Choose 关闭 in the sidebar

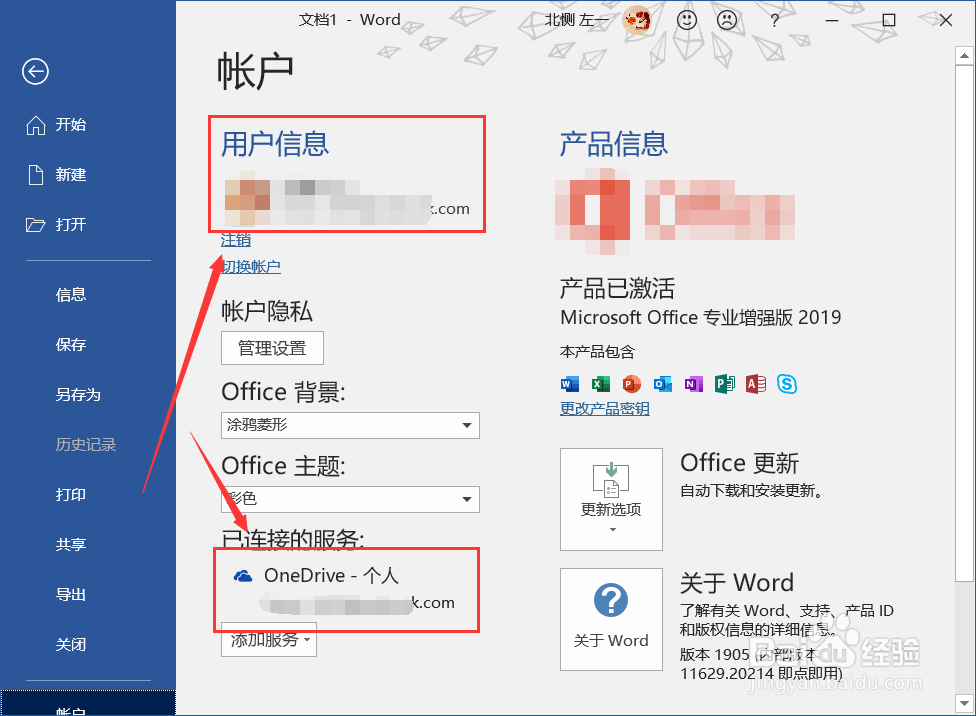(70, 644)
